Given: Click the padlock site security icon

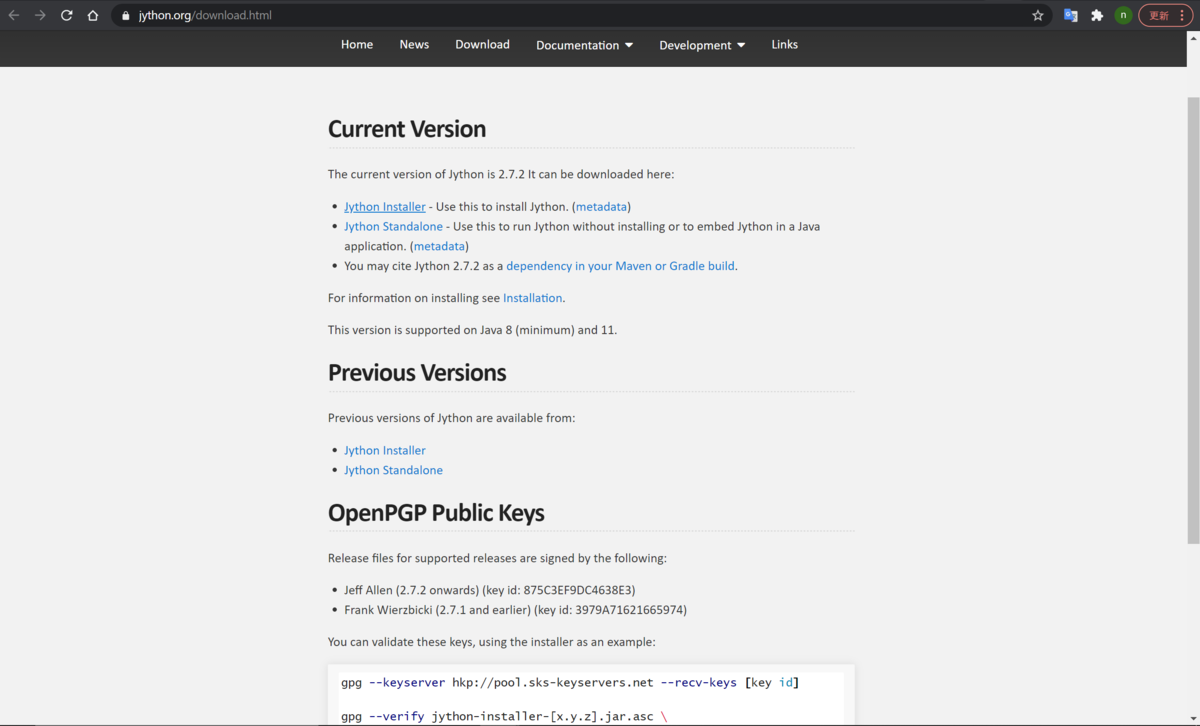Looking at the screenshot, I should 126,15.
